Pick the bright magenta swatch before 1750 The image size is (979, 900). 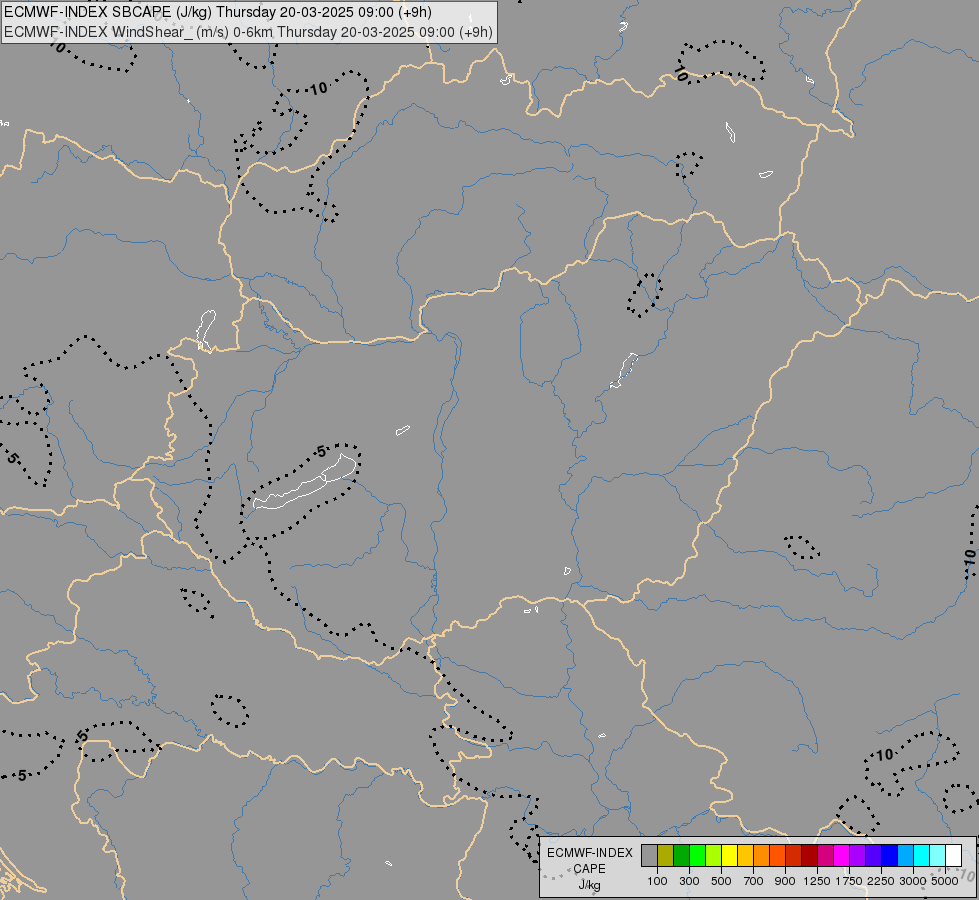[x=842, y=855]
